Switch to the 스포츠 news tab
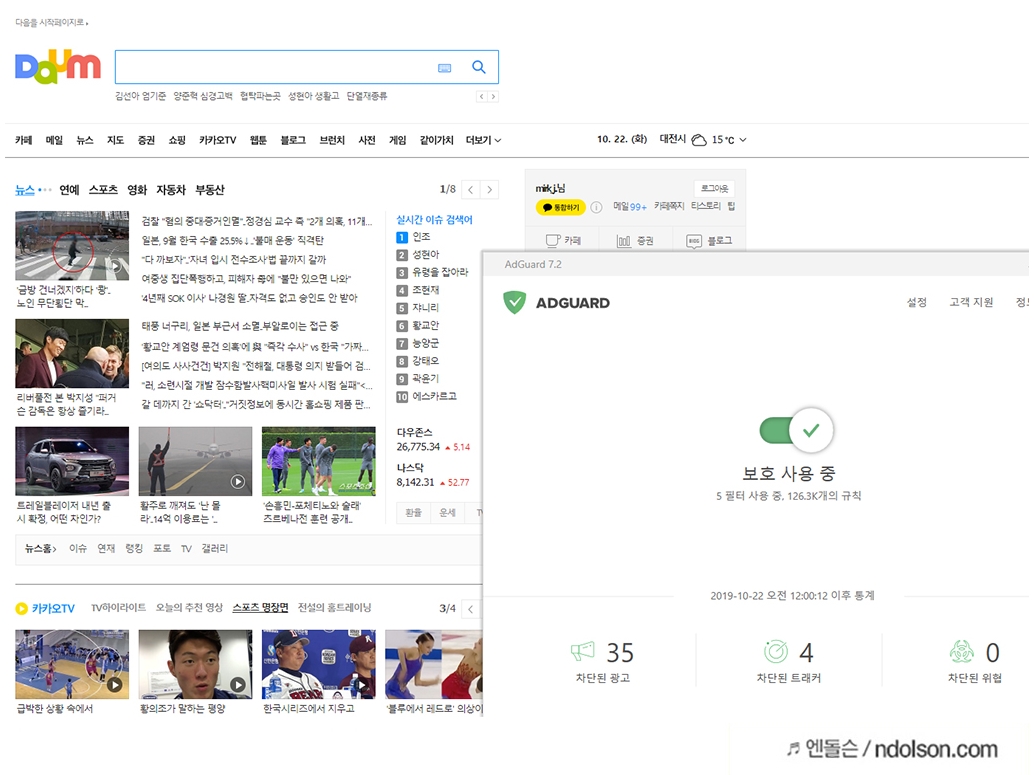The image size is (1034, 775). coord(103,190)
